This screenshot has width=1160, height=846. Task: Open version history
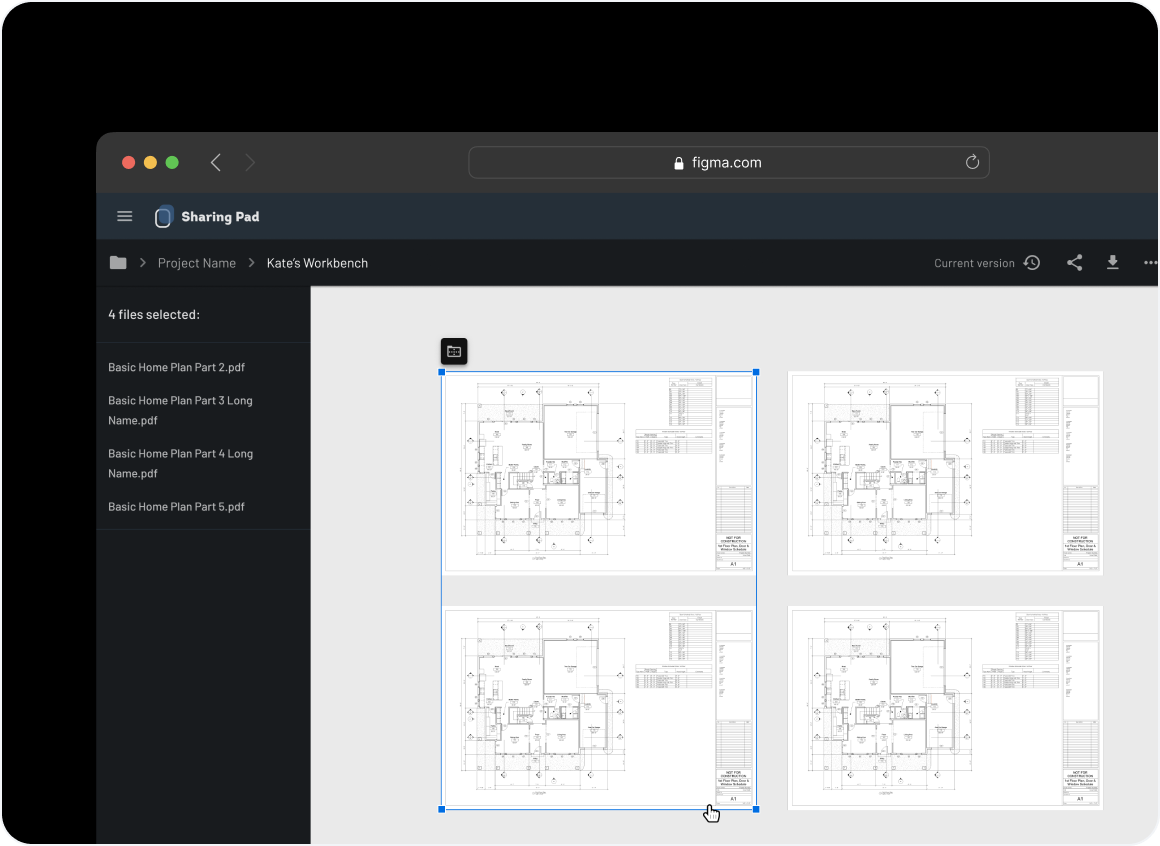pyautogui.click(x=1031, y=262)
